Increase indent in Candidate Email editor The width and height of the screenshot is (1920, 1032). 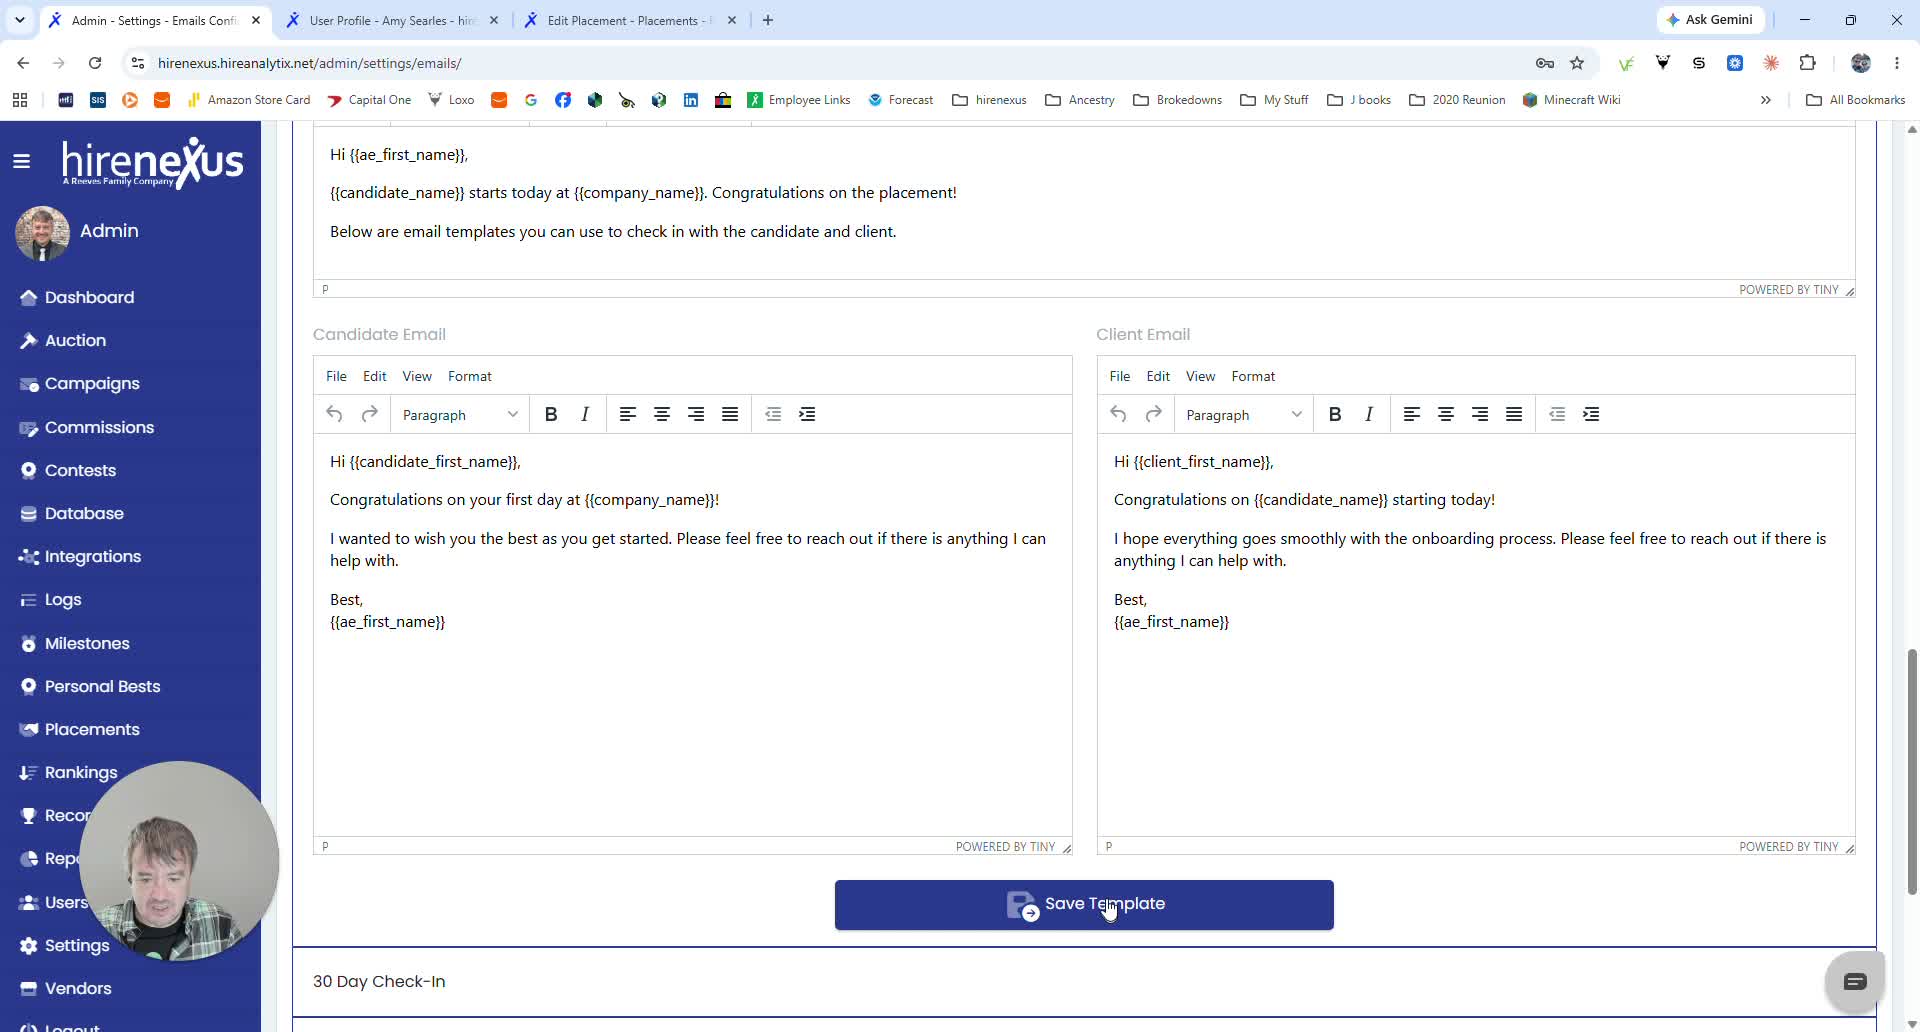click(807, 414)
